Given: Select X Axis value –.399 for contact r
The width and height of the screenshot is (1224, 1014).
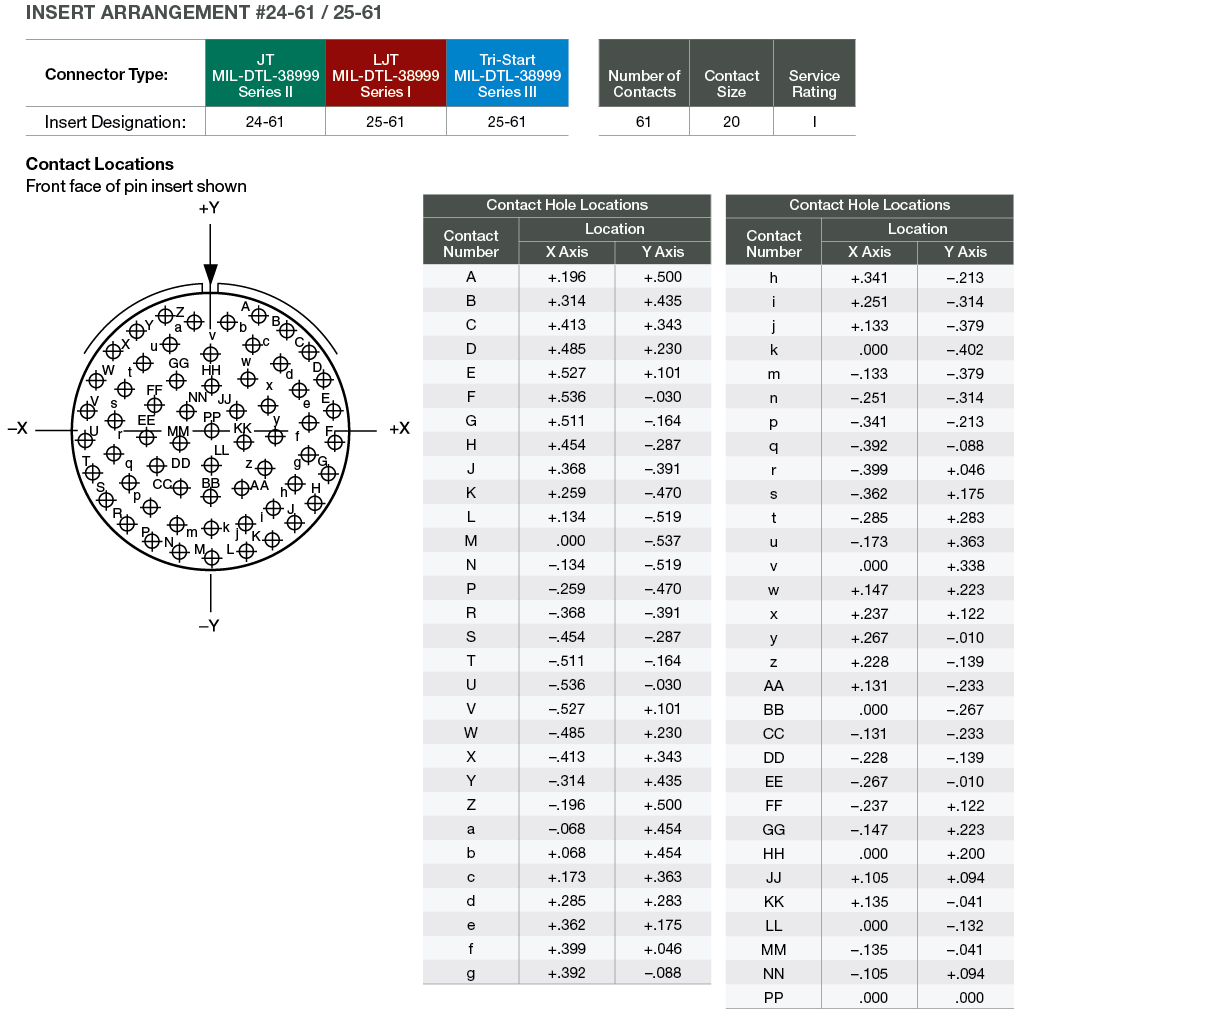Looking at the screenshot, I should [870, 470].
